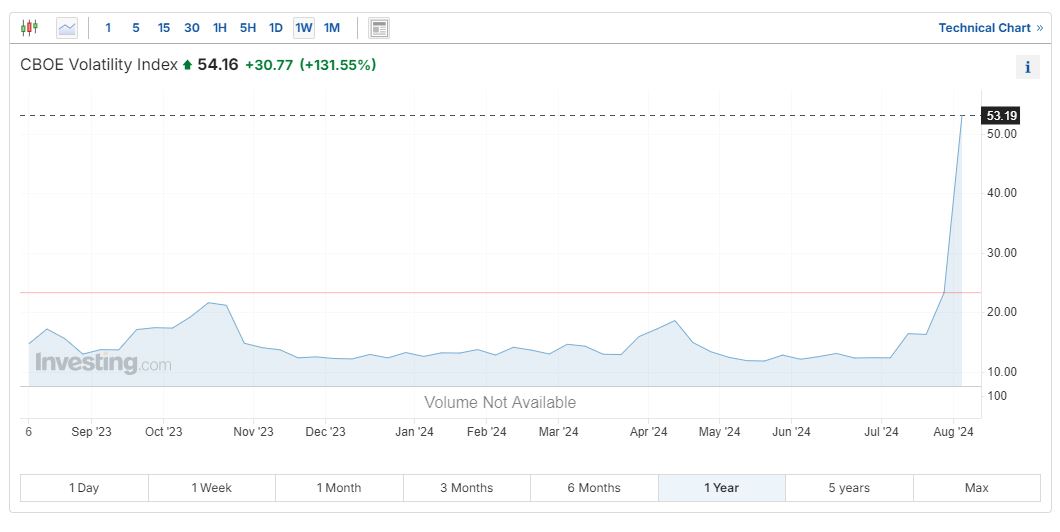
Task: Switch to 1D interval
Action: pyautogui.click(x=276, y=28)
